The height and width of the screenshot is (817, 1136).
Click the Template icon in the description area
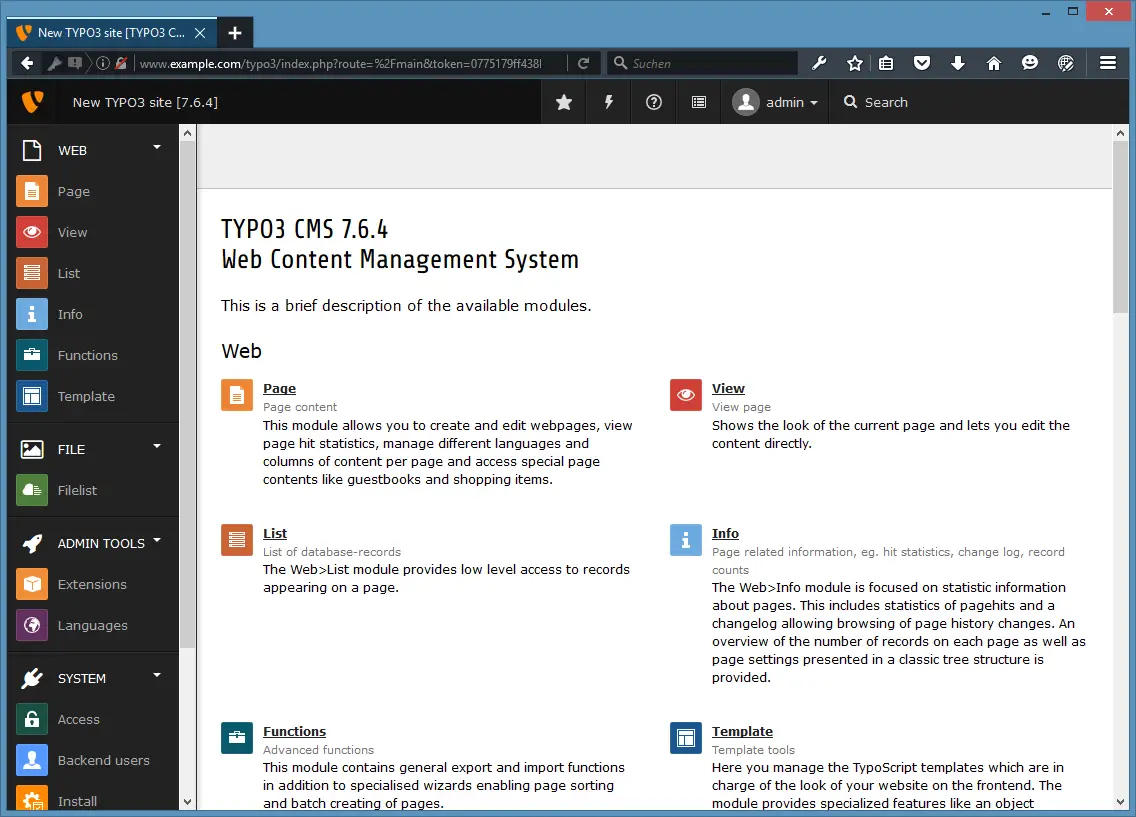click(x=685, y=738)
